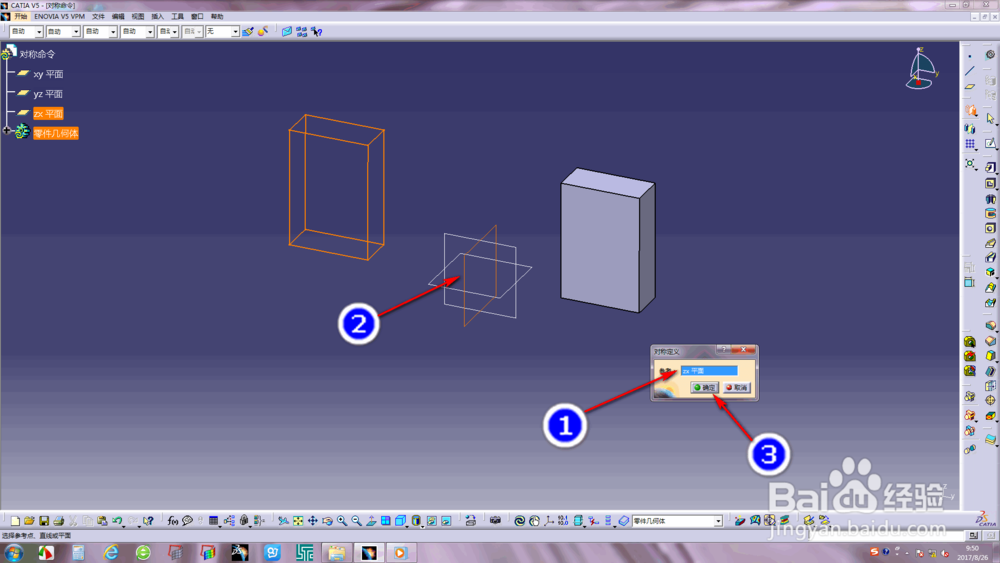1000x563 pixels.
Task: Open the Design table icon
Action: (x=214, y=521)
